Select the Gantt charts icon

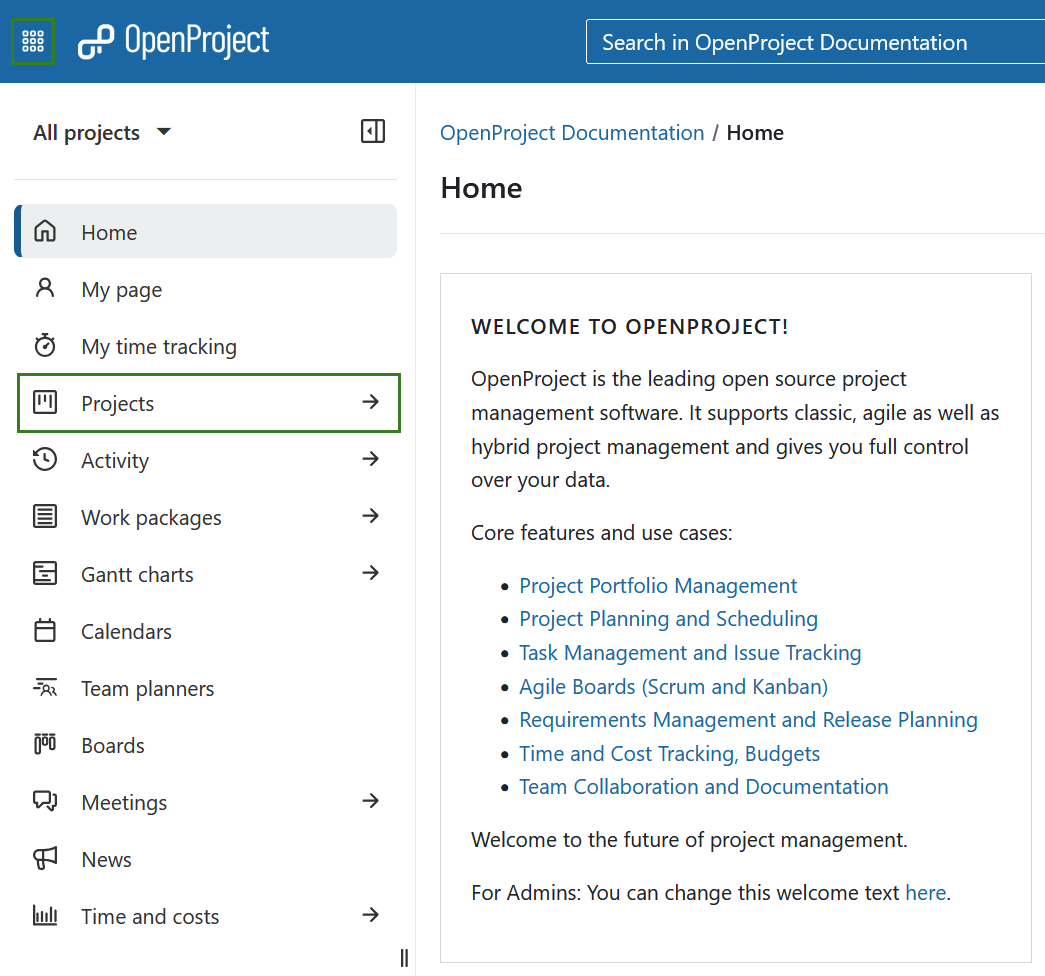coord(45,574)
